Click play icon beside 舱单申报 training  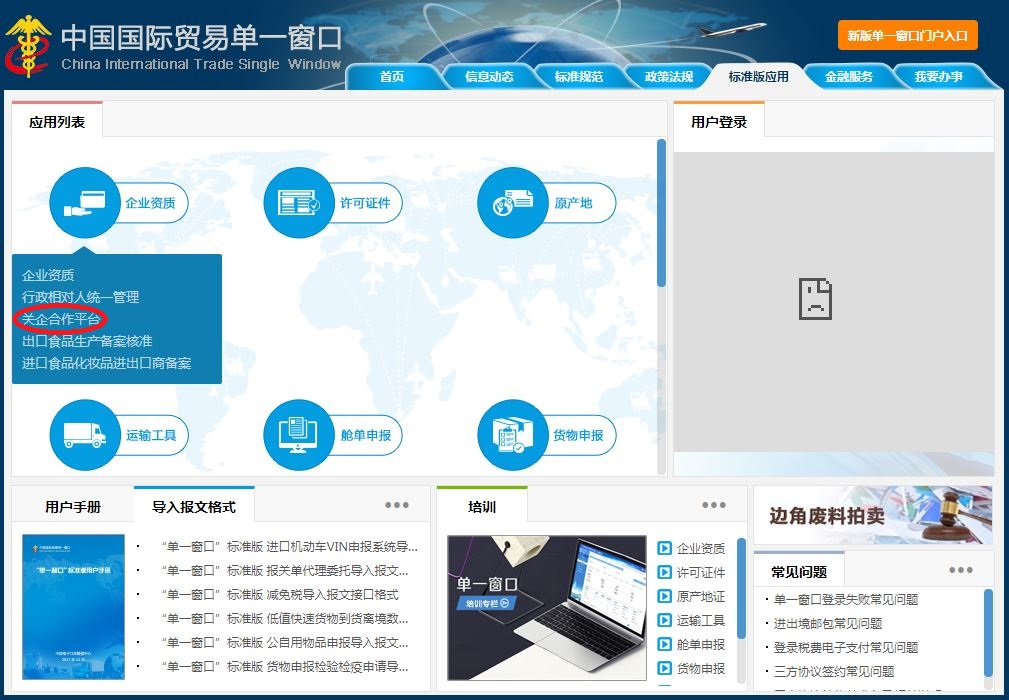tap(664, 644)
